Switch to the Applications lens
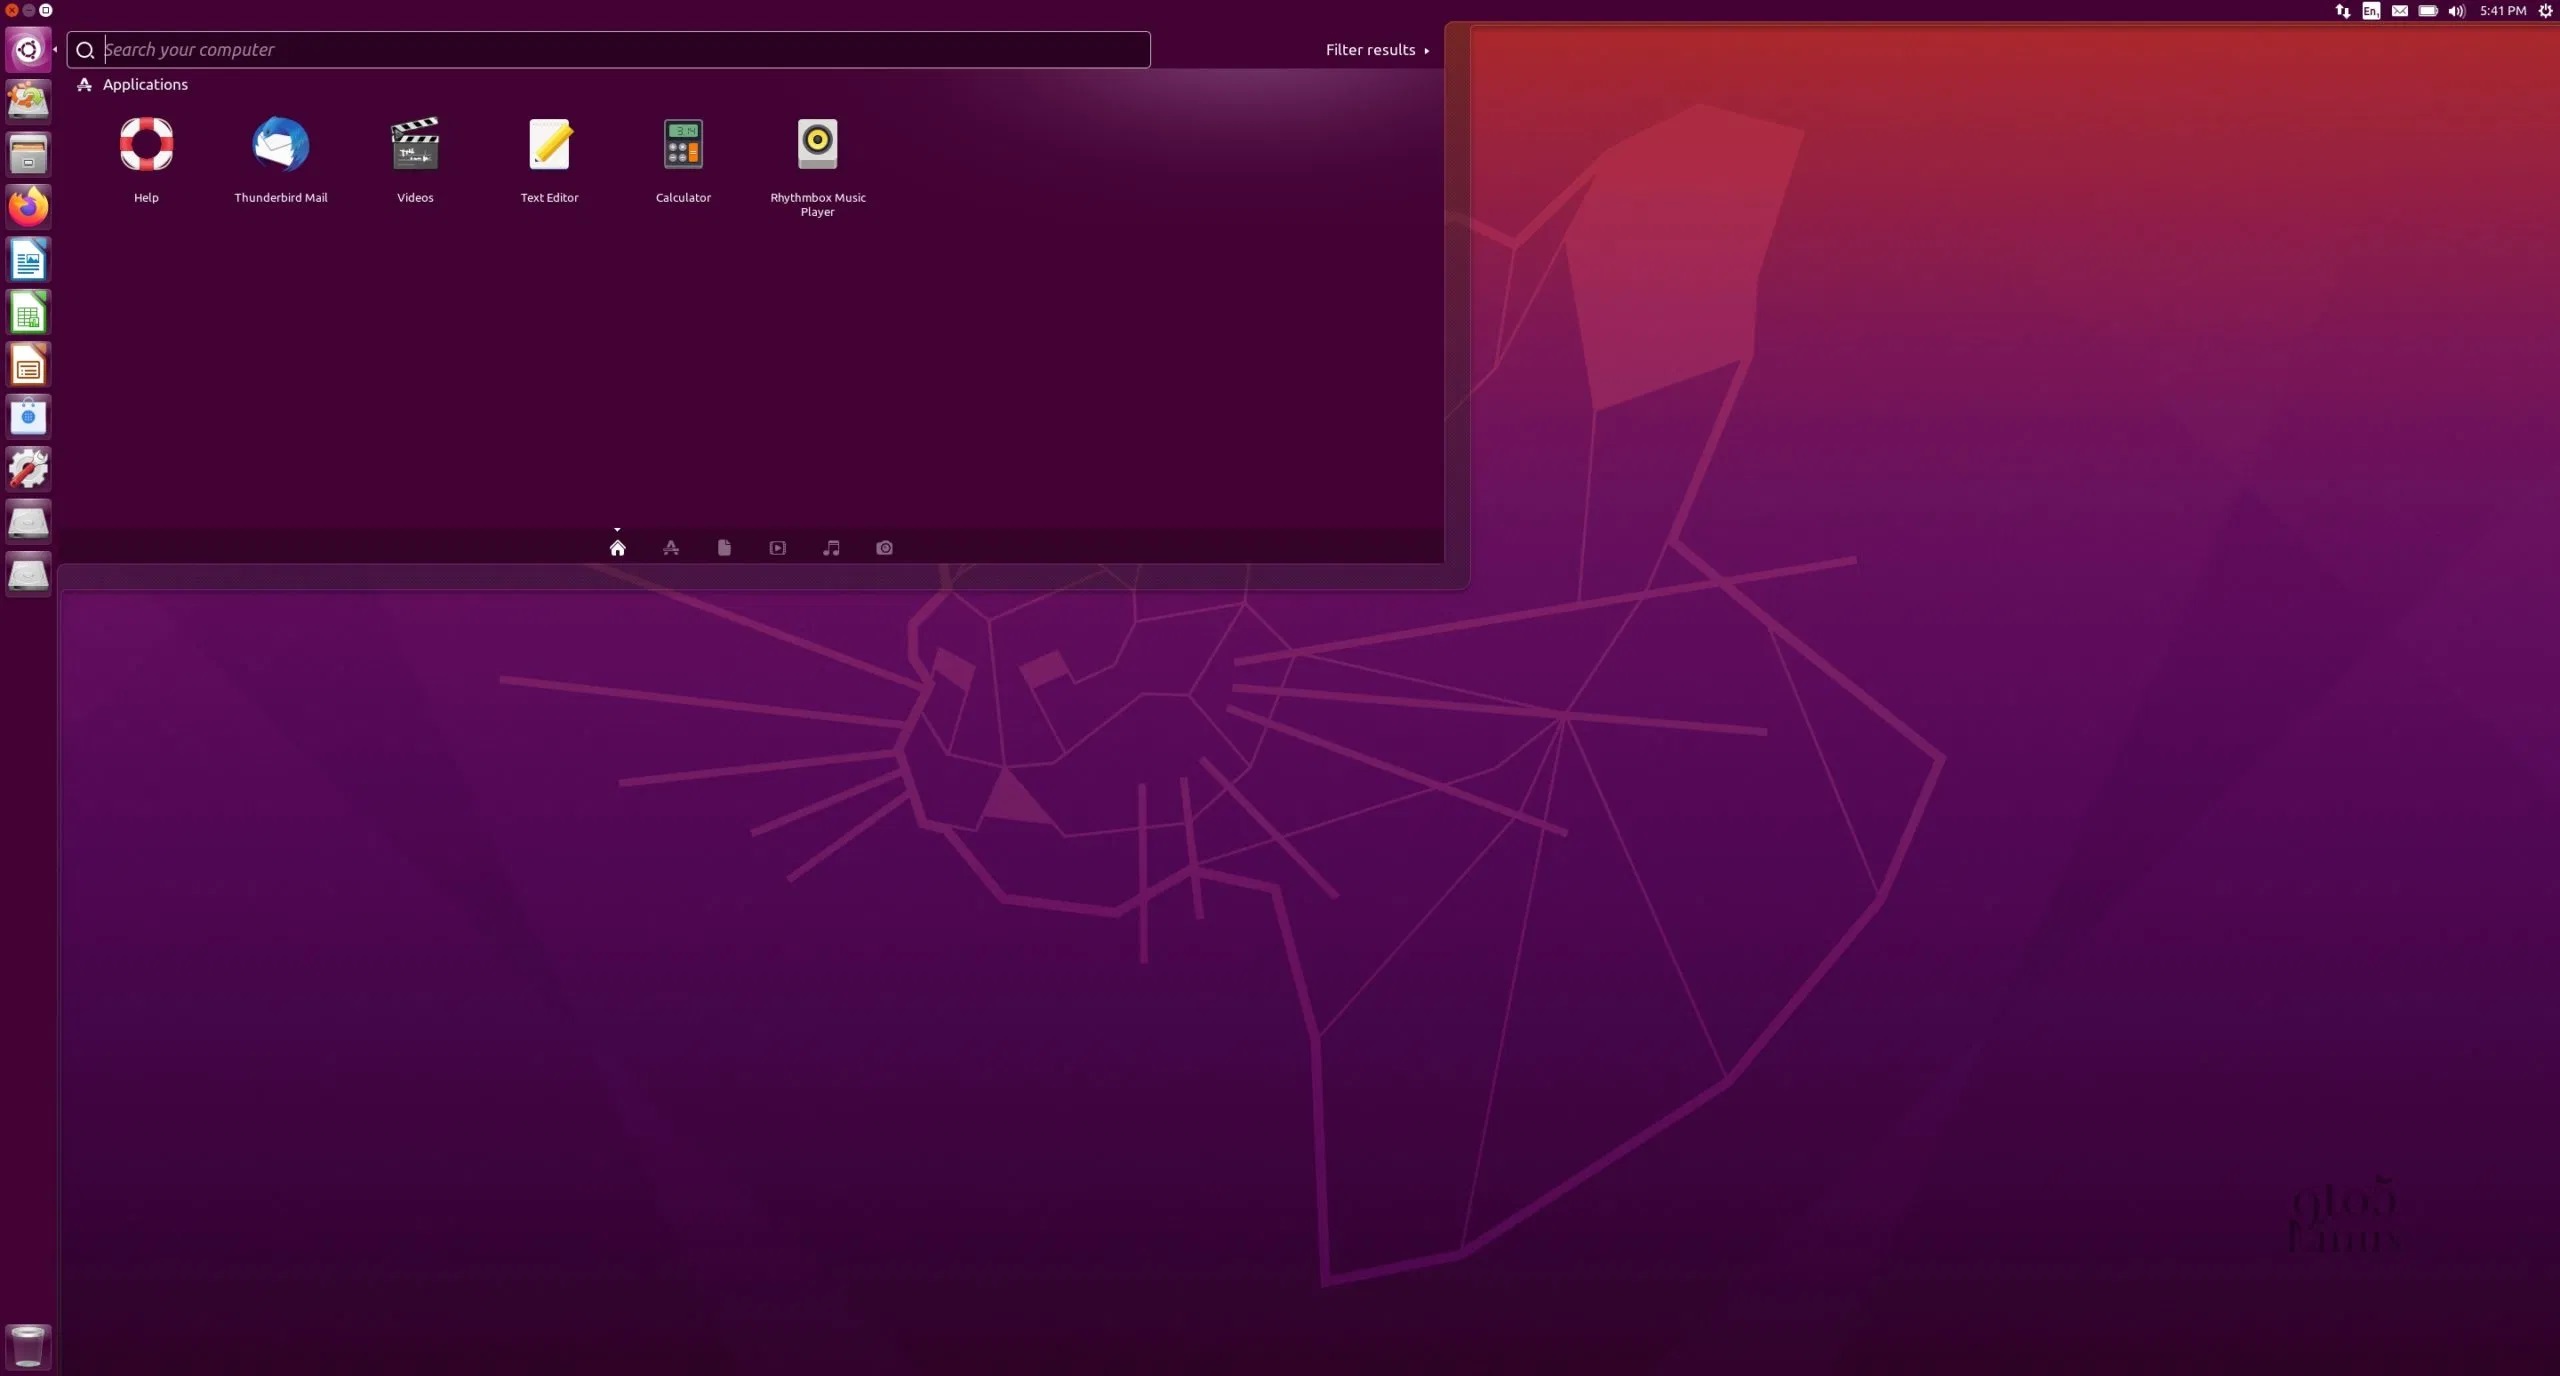This screenshot has height=1376, width=2560. click(x=671, y=548)
